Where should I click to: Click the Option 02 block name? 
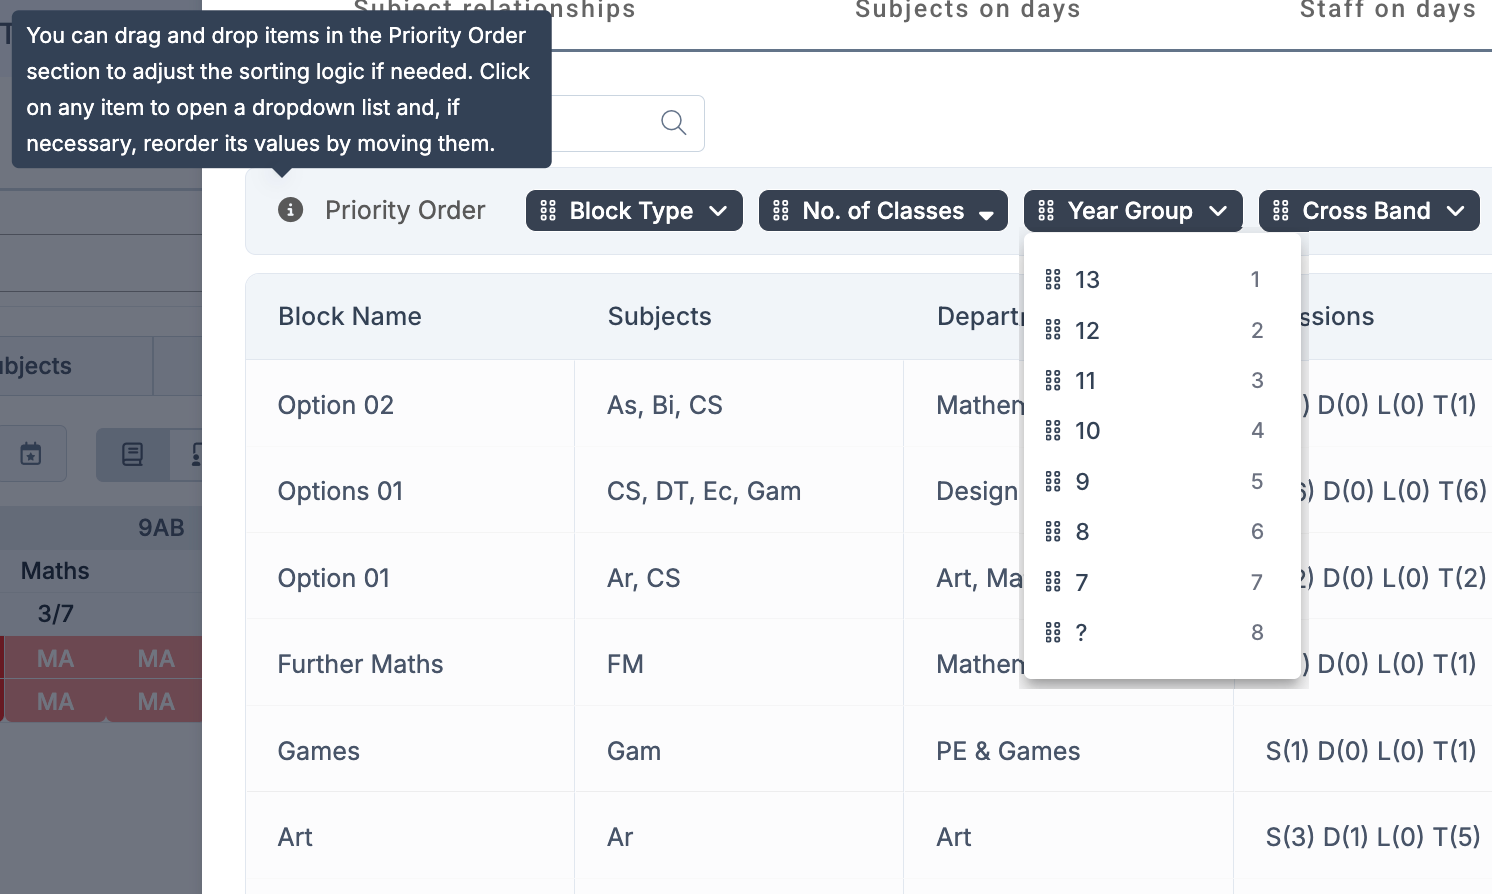coord(336,405)
